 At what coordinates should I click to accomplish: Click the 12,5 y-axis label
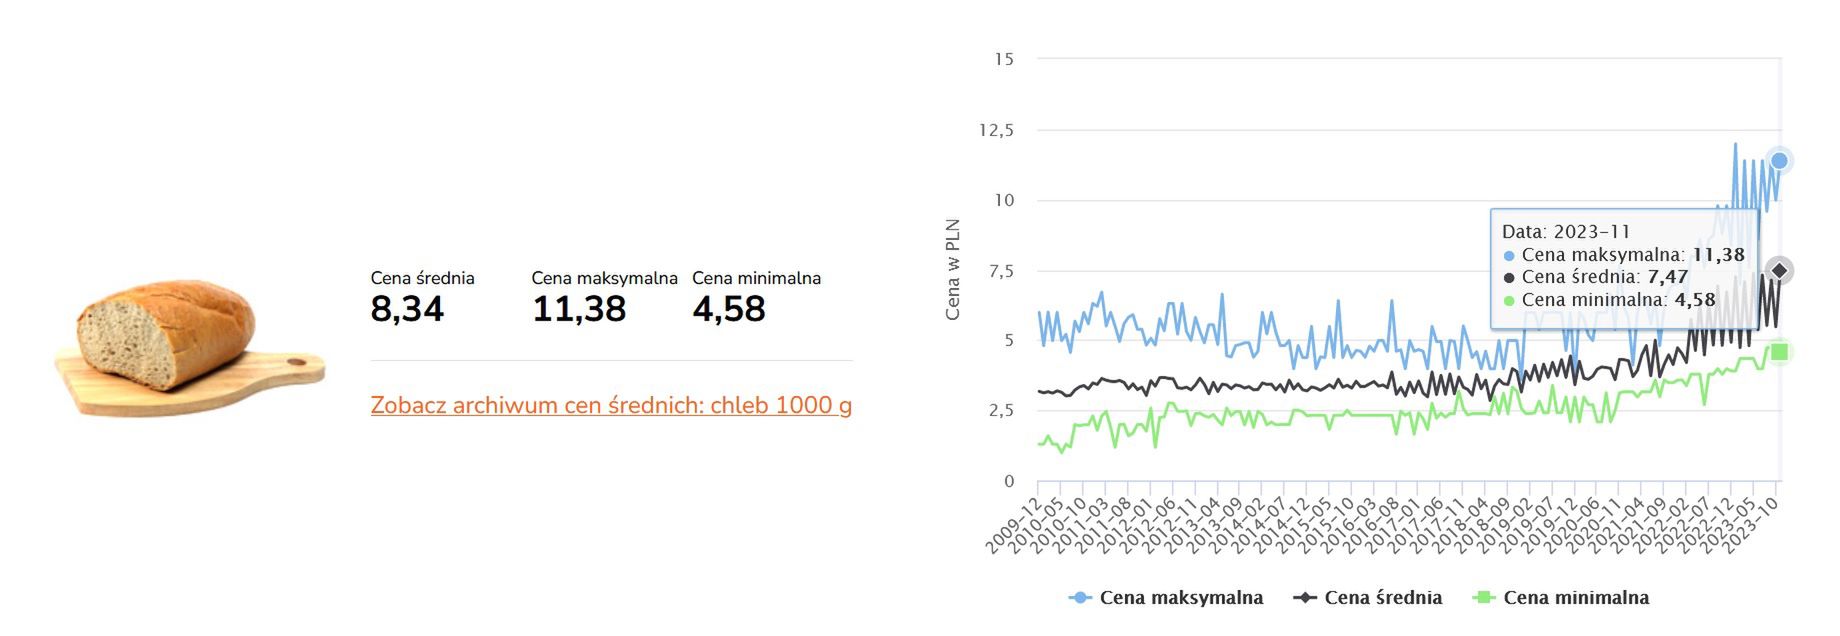[996, 130]
